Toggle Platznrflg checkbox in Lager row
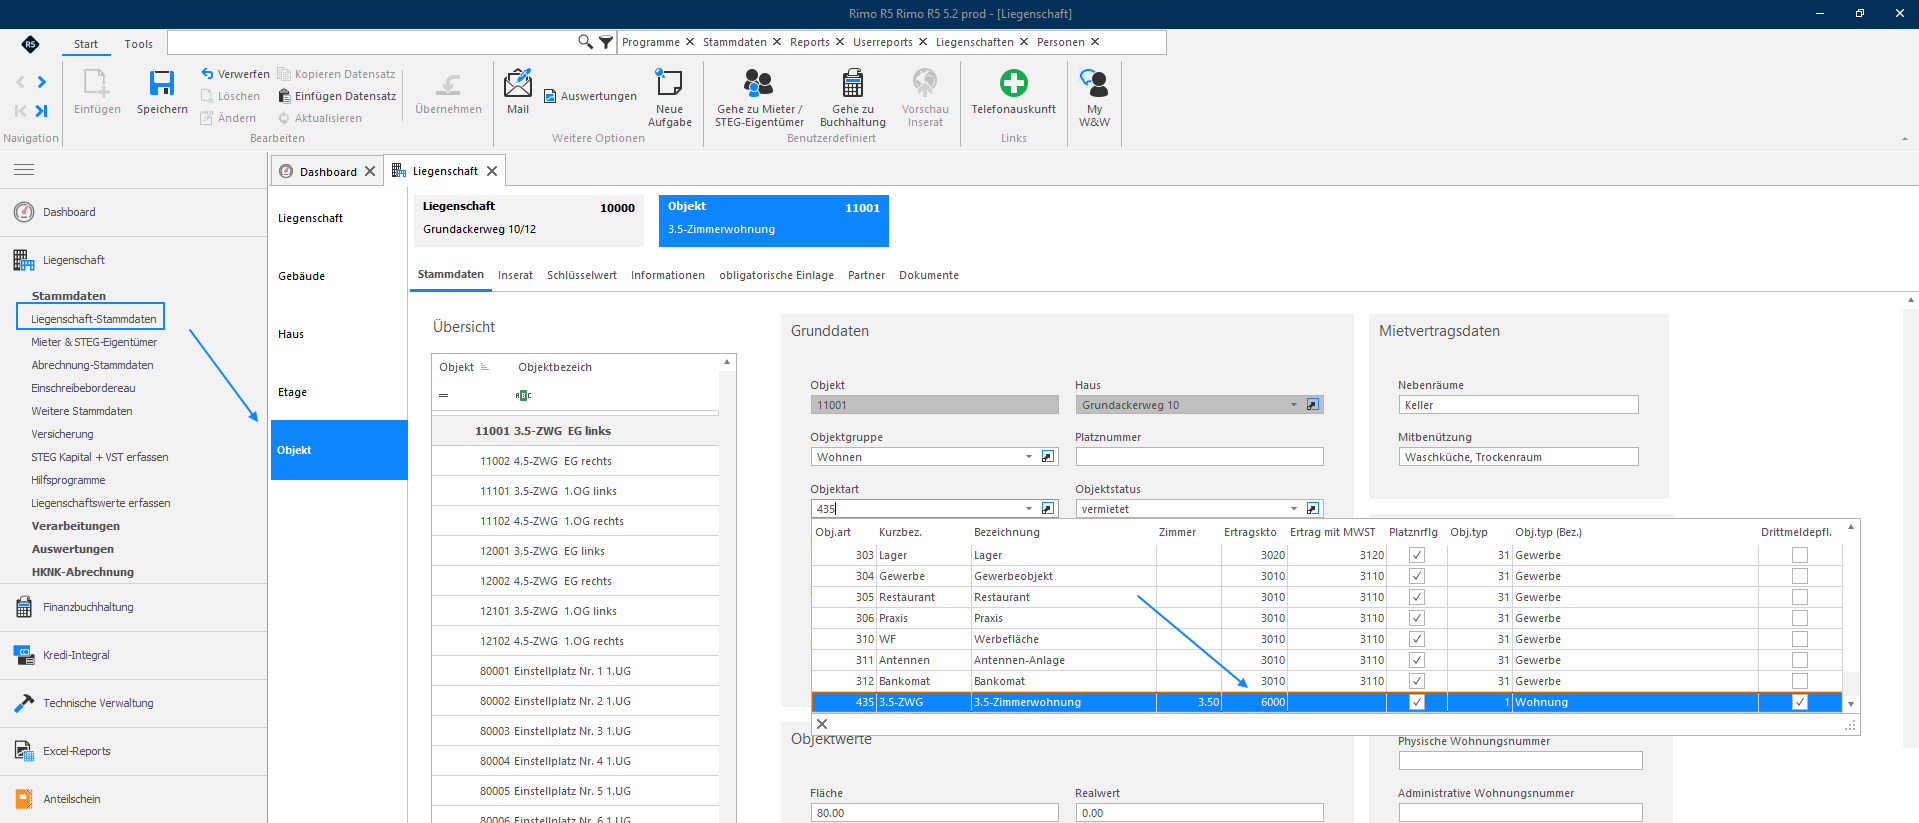Viewport: 1919px width, 823px height. [x=1416, y=555]
